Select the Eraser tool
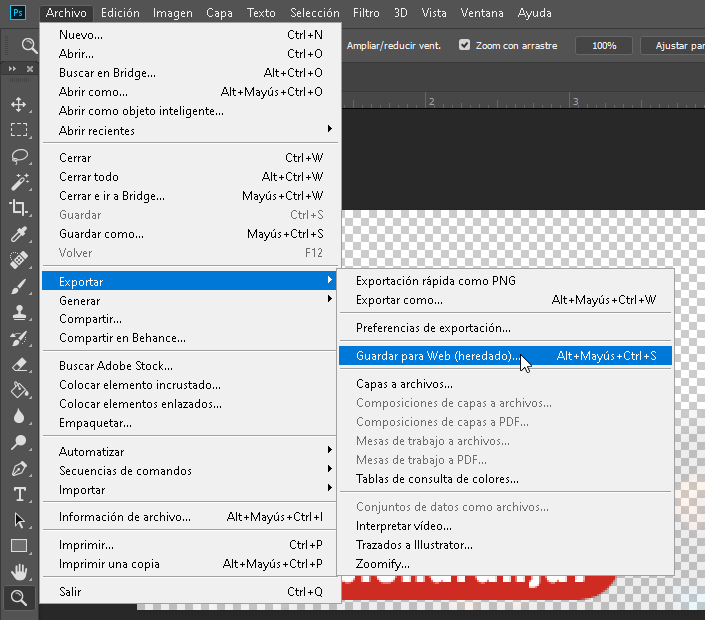This screenshot has width=705, height=620. tap(19, 364)
